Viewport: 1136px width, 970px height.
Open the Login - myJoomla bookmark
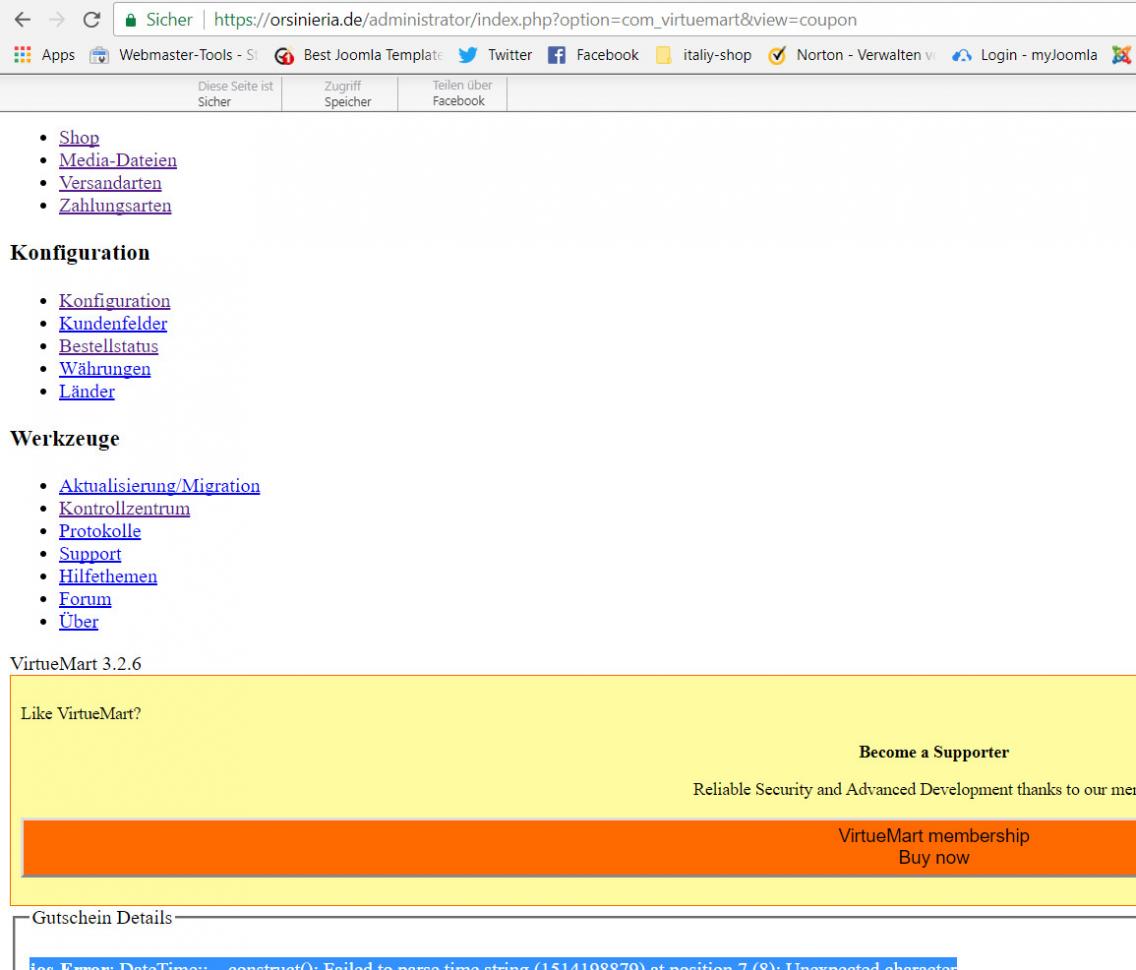(x=1030, y=55)
